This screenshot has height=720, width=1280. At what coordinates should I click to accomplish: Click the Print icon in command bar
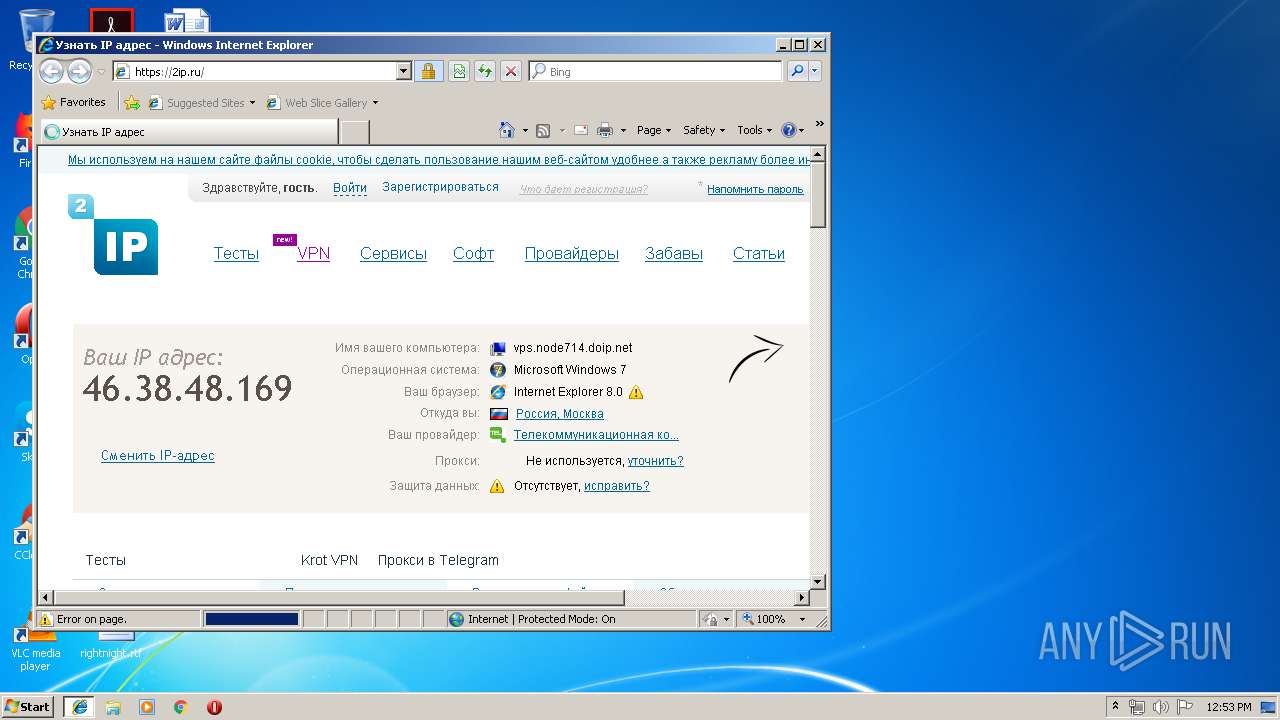point(605,130)
